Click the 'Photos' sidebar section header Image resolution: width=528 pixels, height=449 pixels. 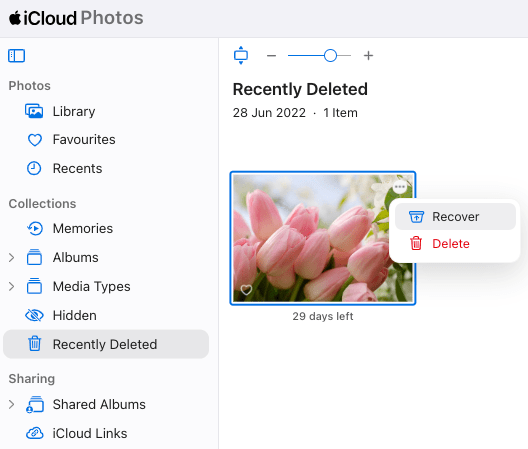(x=30, y=86)
